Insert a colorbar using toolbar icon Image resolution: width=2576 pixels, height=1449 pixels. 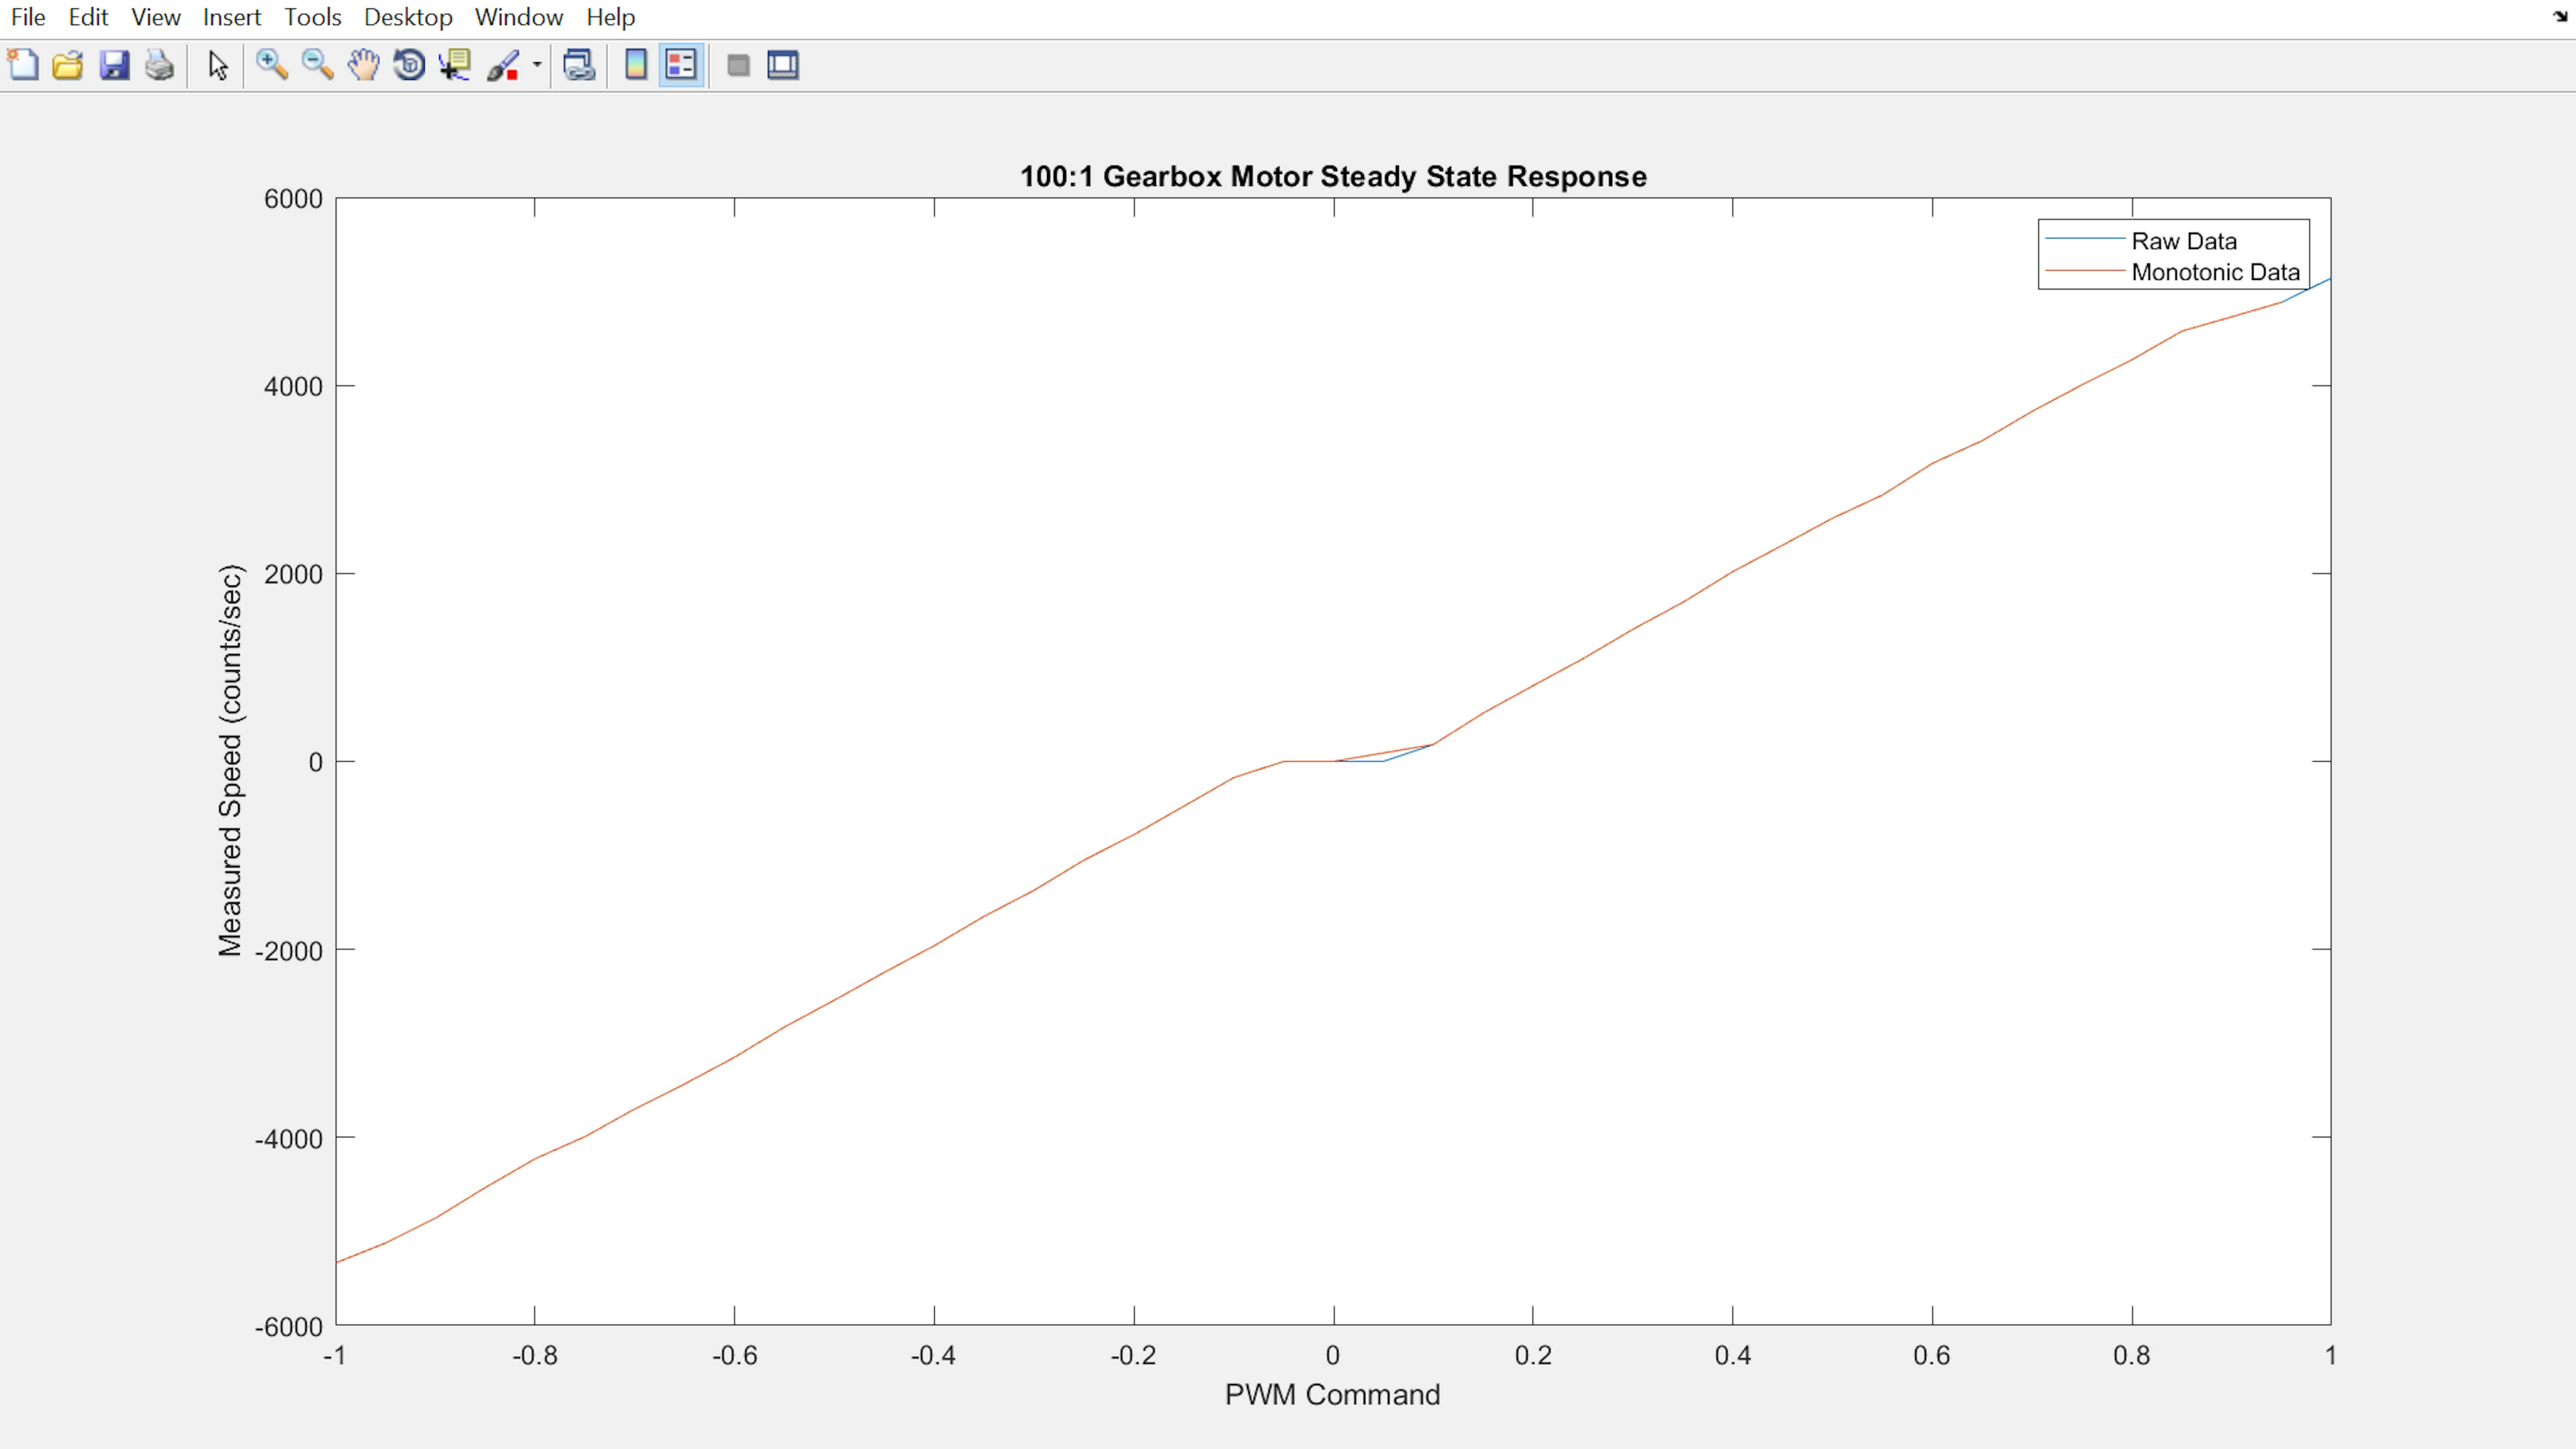pos(635,65)
